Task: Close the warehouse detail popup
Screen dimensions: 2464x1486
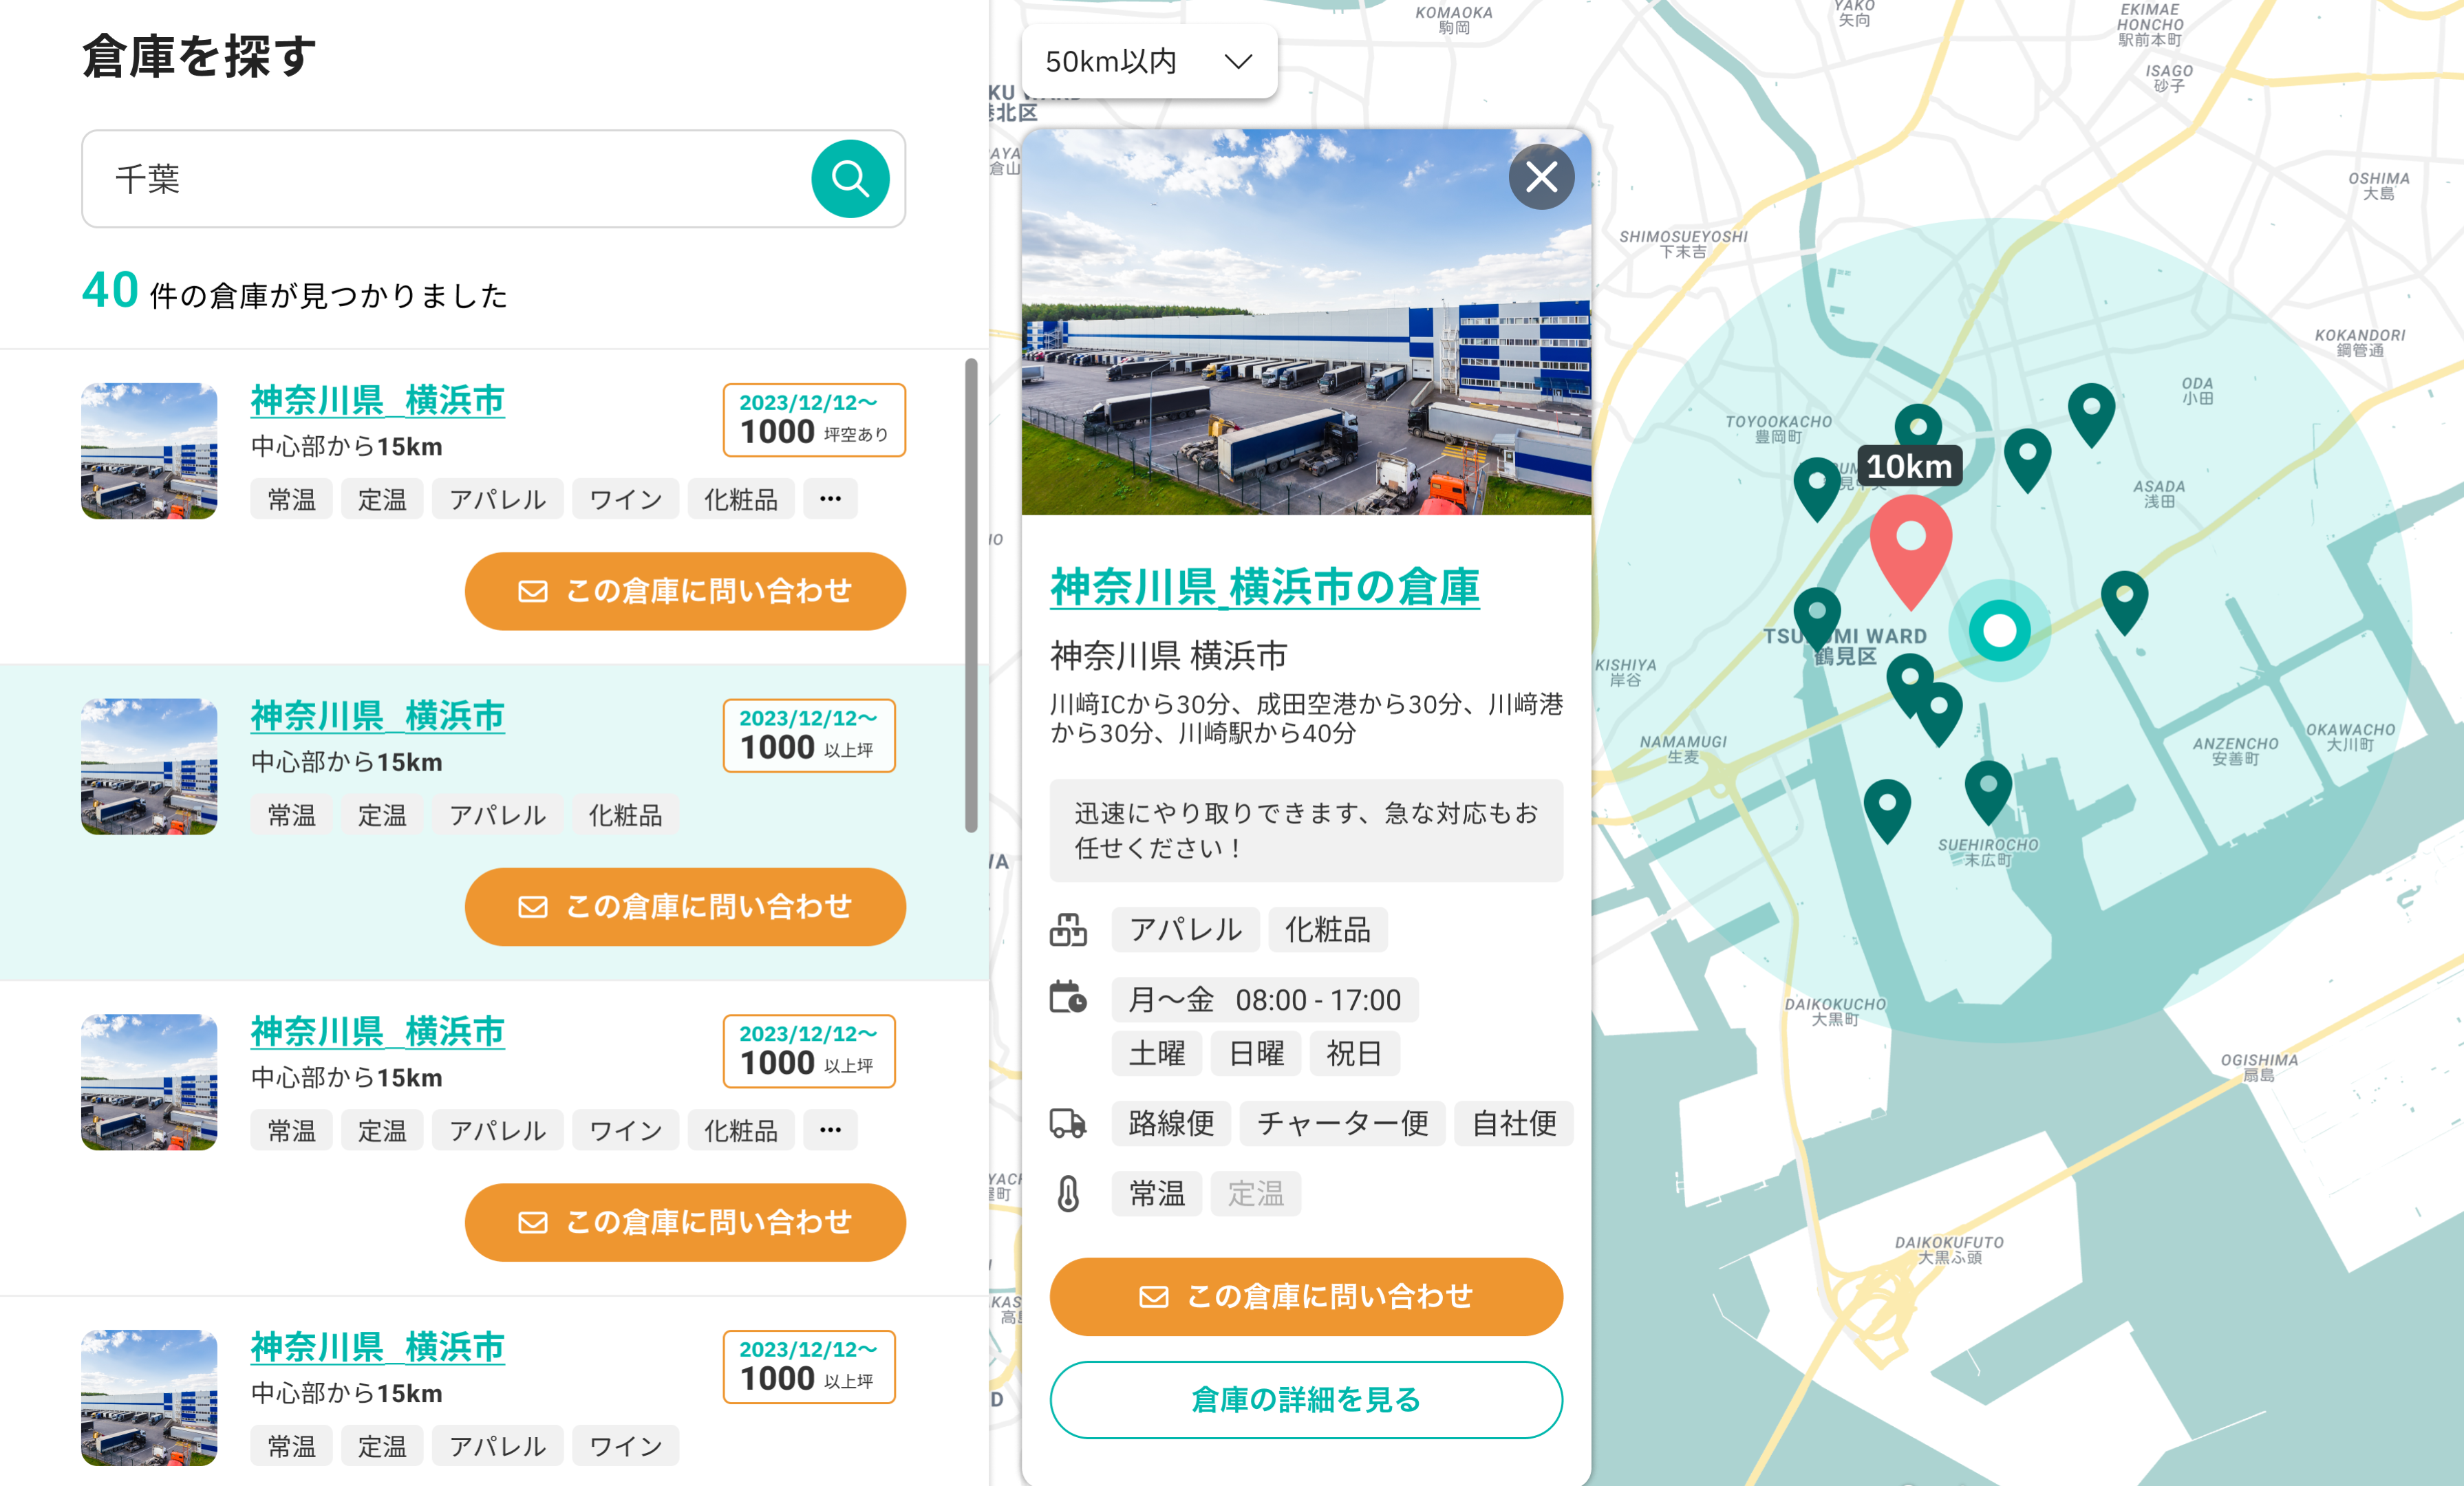Action: pyautogui.click(x=1541, y=177)
